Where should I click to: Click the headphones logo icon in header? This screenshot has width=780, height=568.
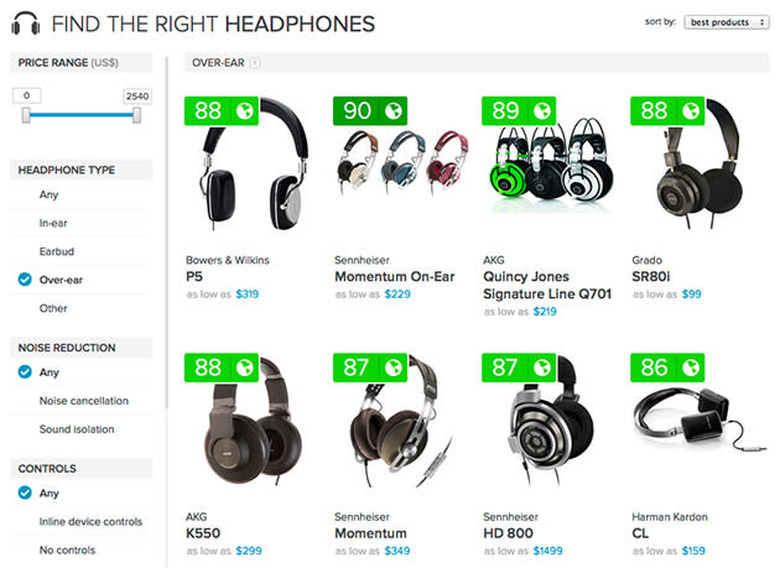tap(26, 24)
